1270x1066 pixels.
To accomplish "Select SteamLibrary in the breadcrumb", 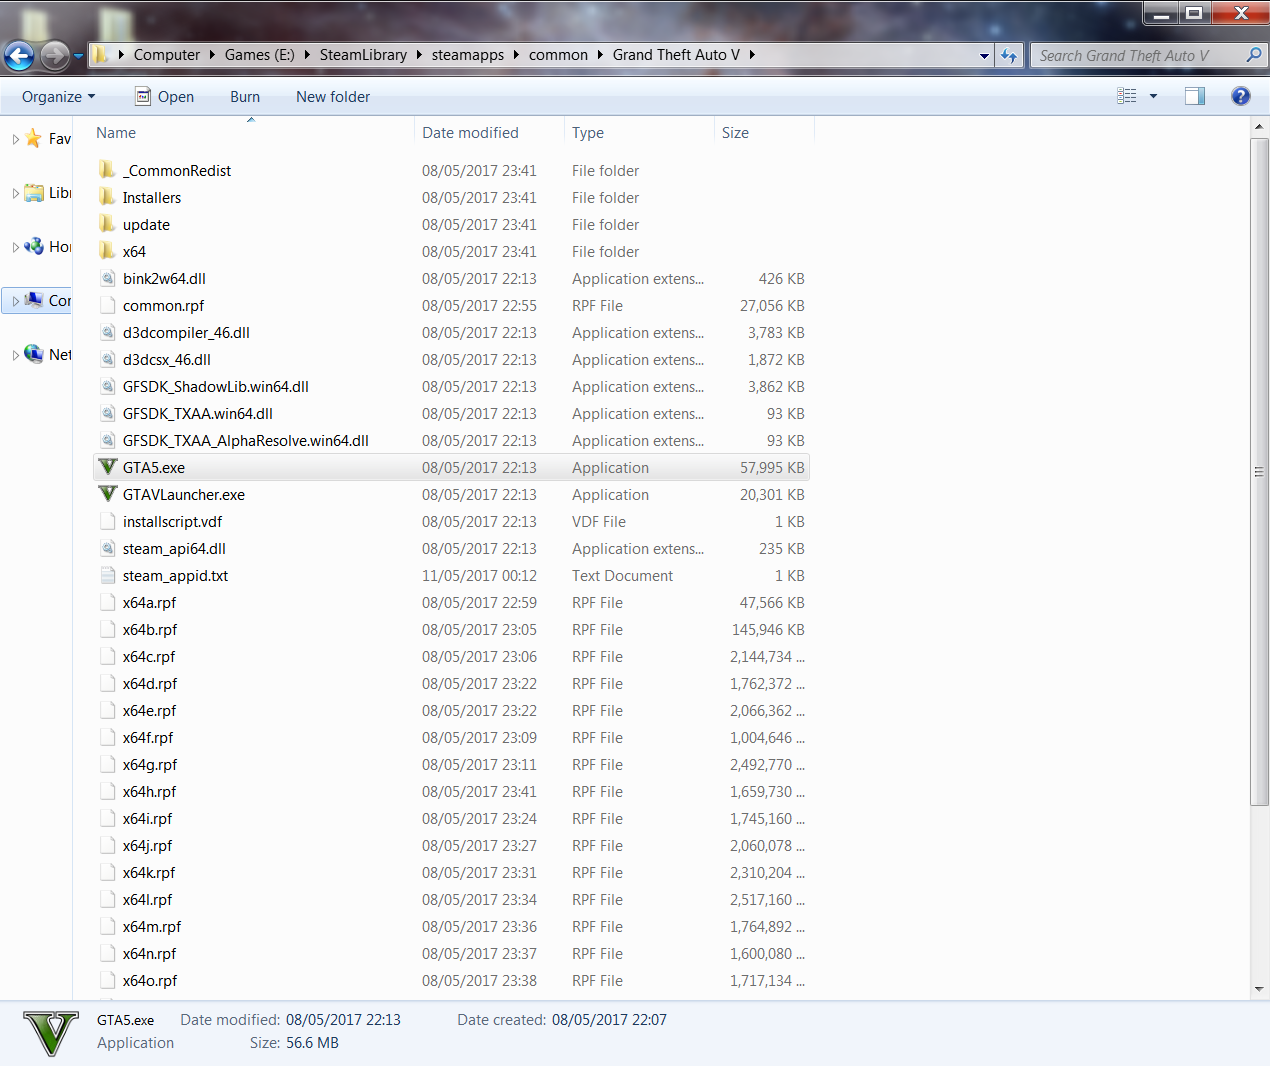I will pos(363,55).
